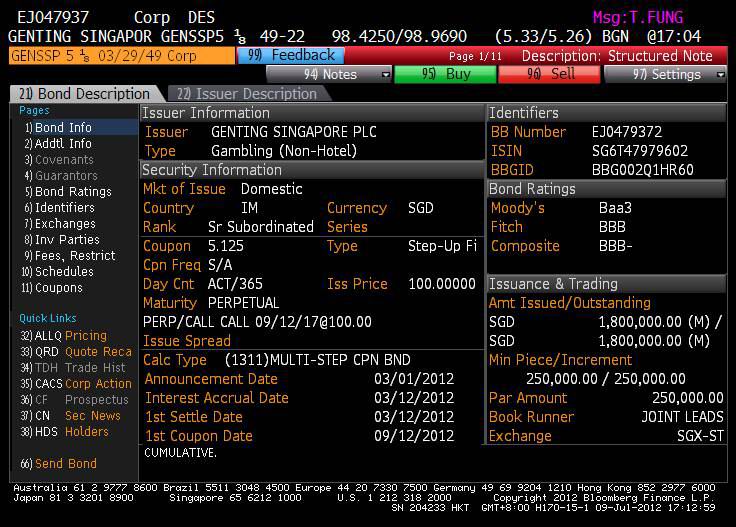
Task: Open Coupons page
Action: click(52, 287)
